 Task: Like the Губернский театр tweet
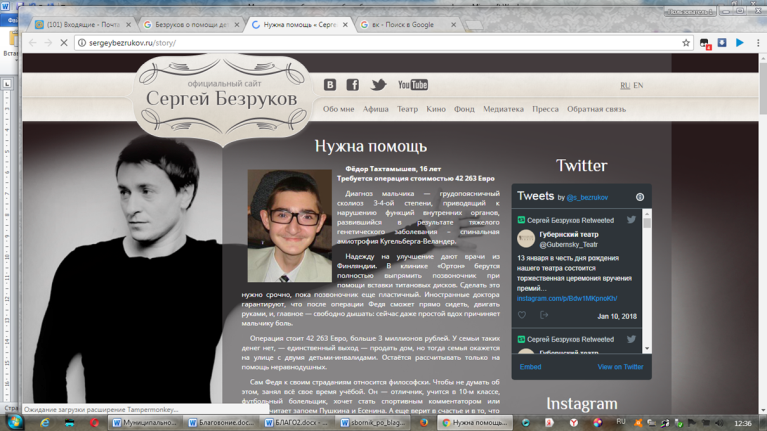[522, 315]
